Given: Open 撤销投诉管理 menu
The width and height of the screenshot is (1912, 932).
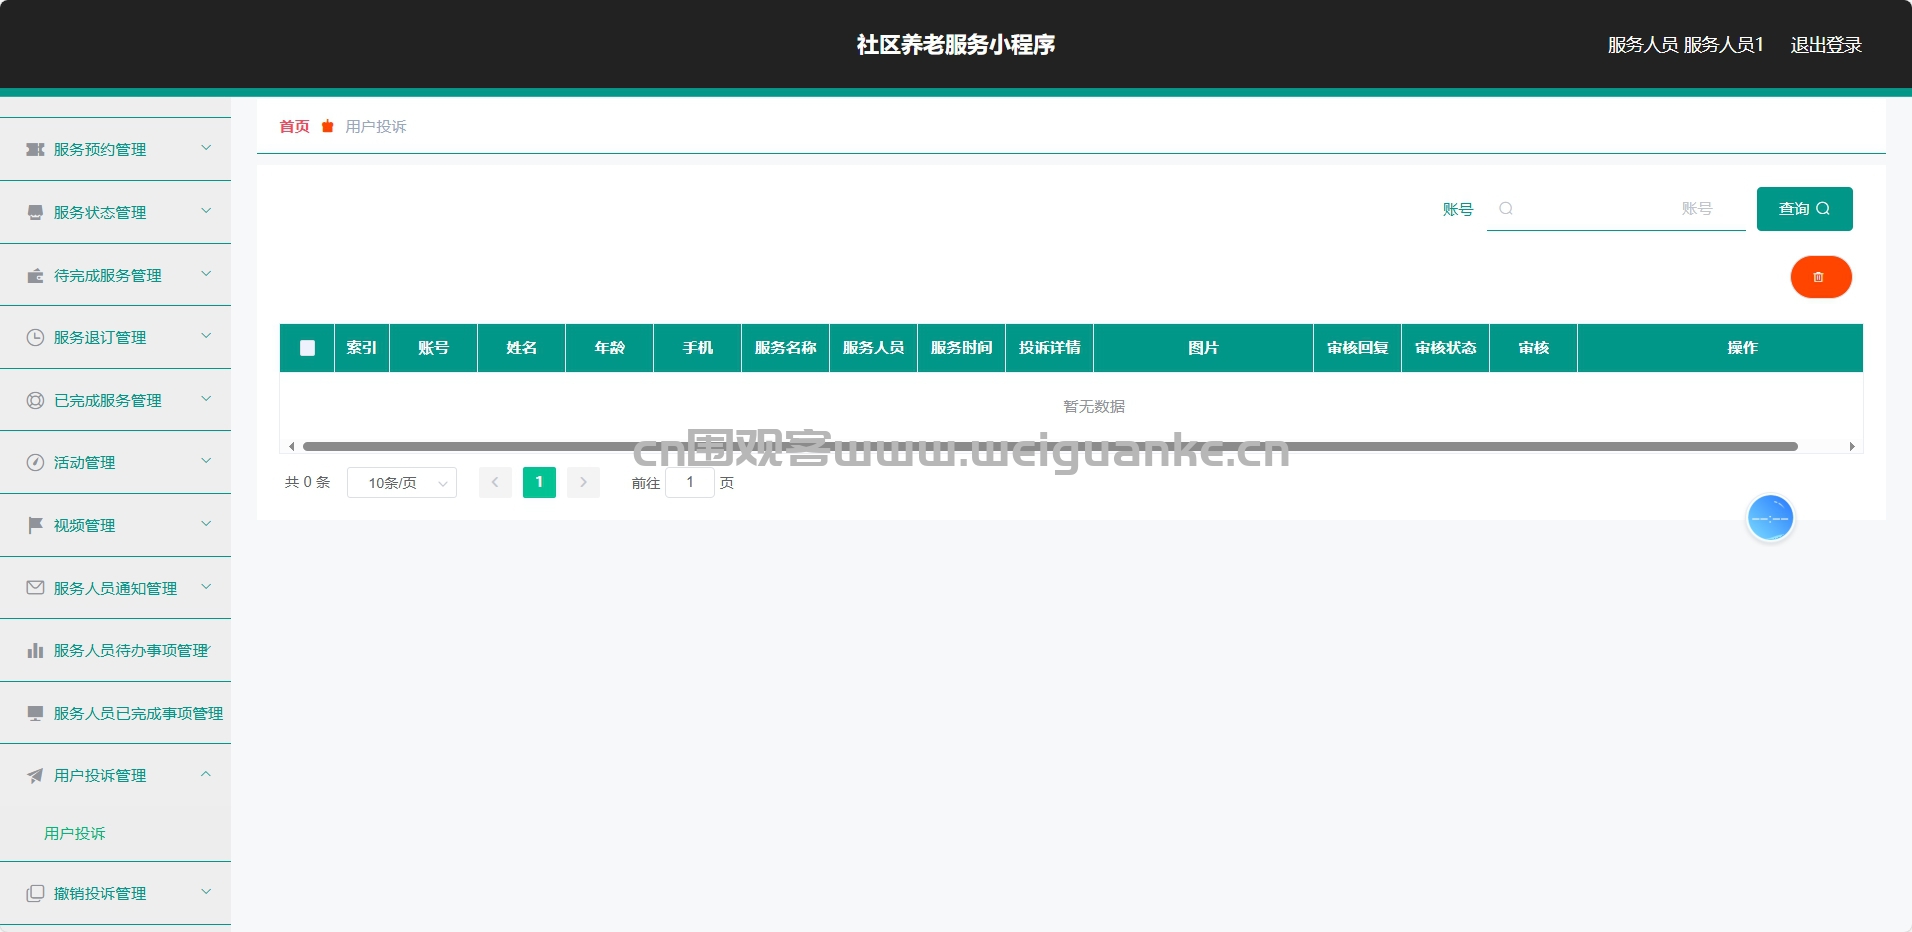Looking at the screenshot, I should pos(115,893).
